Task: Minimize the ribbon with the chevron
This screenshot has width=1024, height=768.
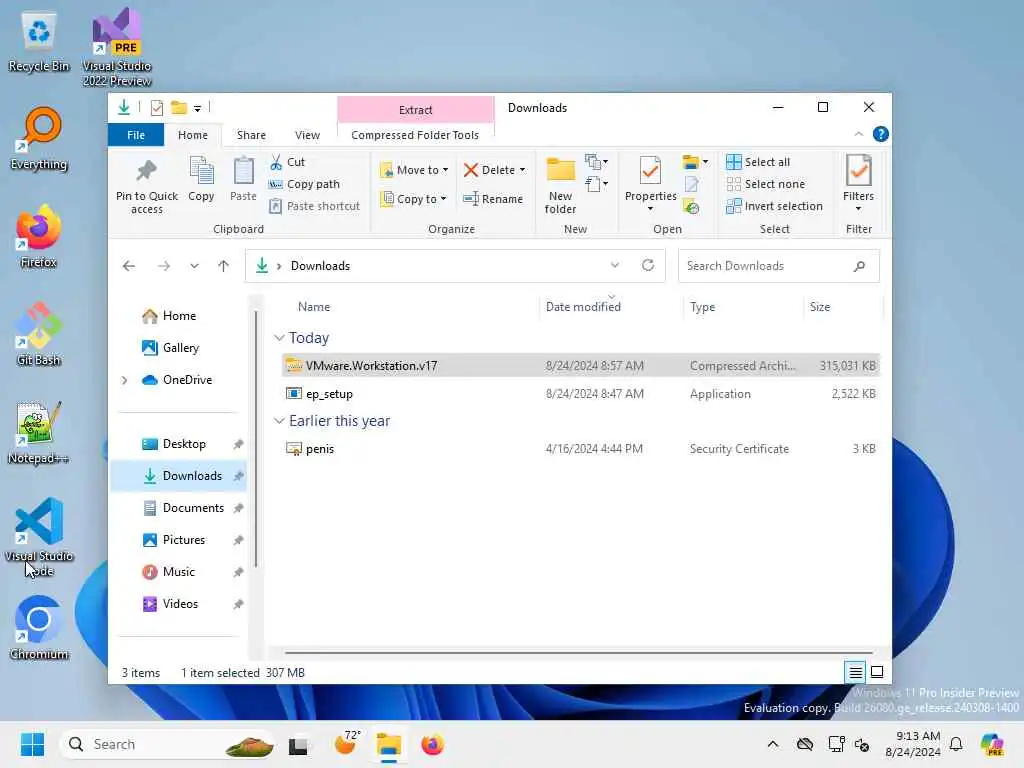Action: click(x=858, y=135)
